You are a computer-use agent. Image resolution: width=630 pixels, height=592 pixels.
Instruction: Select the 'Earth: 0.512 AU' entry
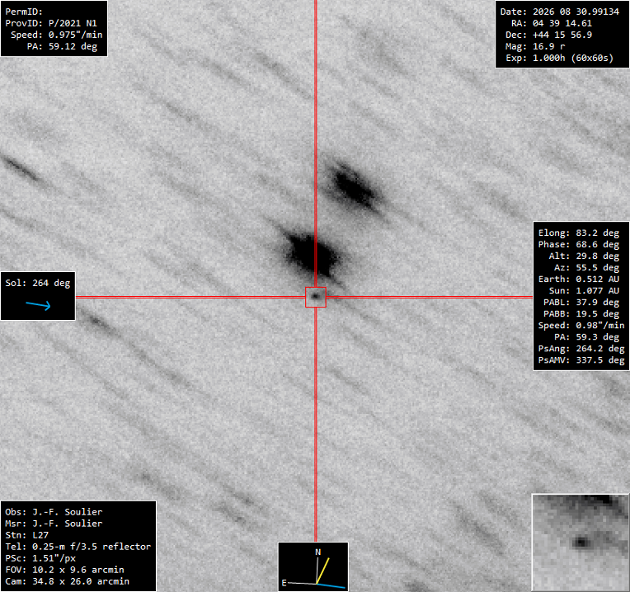pos(579,279)
